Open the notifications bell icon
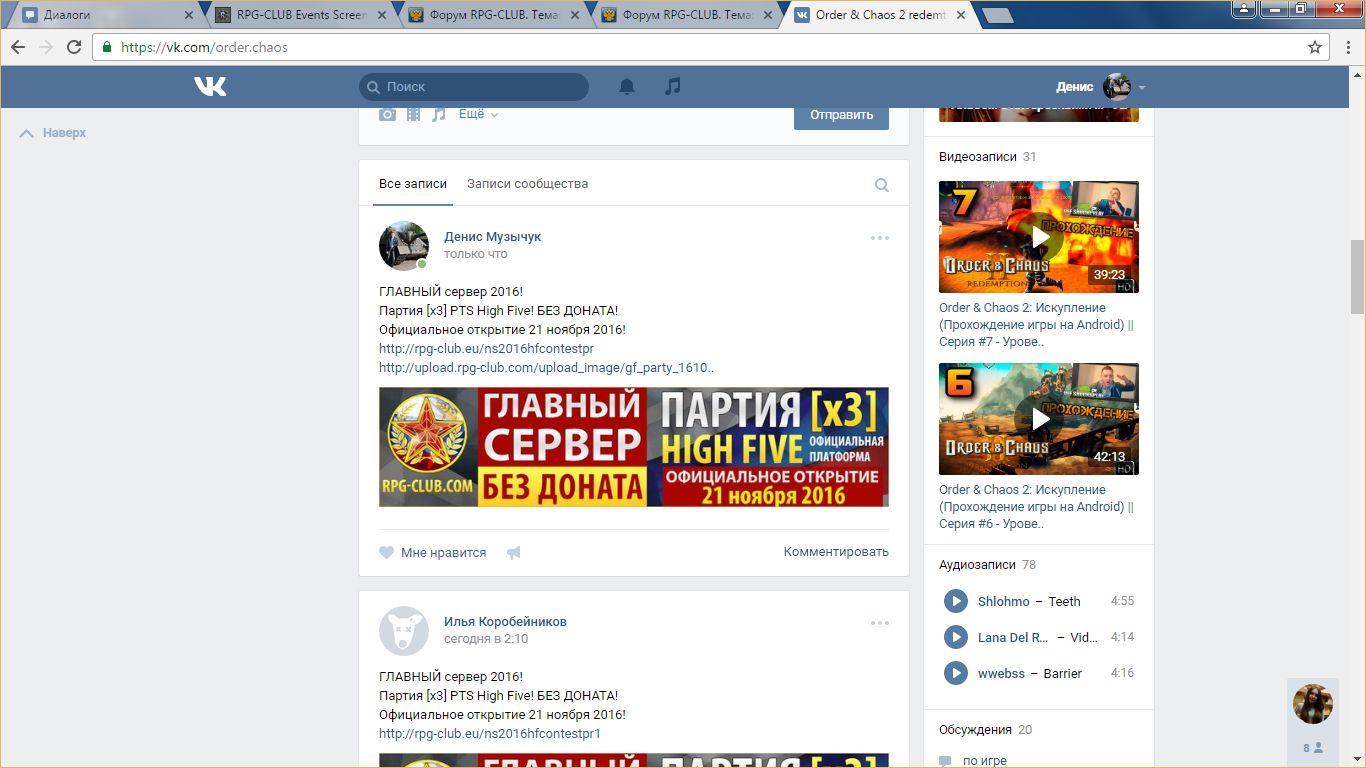The image size is (1366, 768). 627,87
